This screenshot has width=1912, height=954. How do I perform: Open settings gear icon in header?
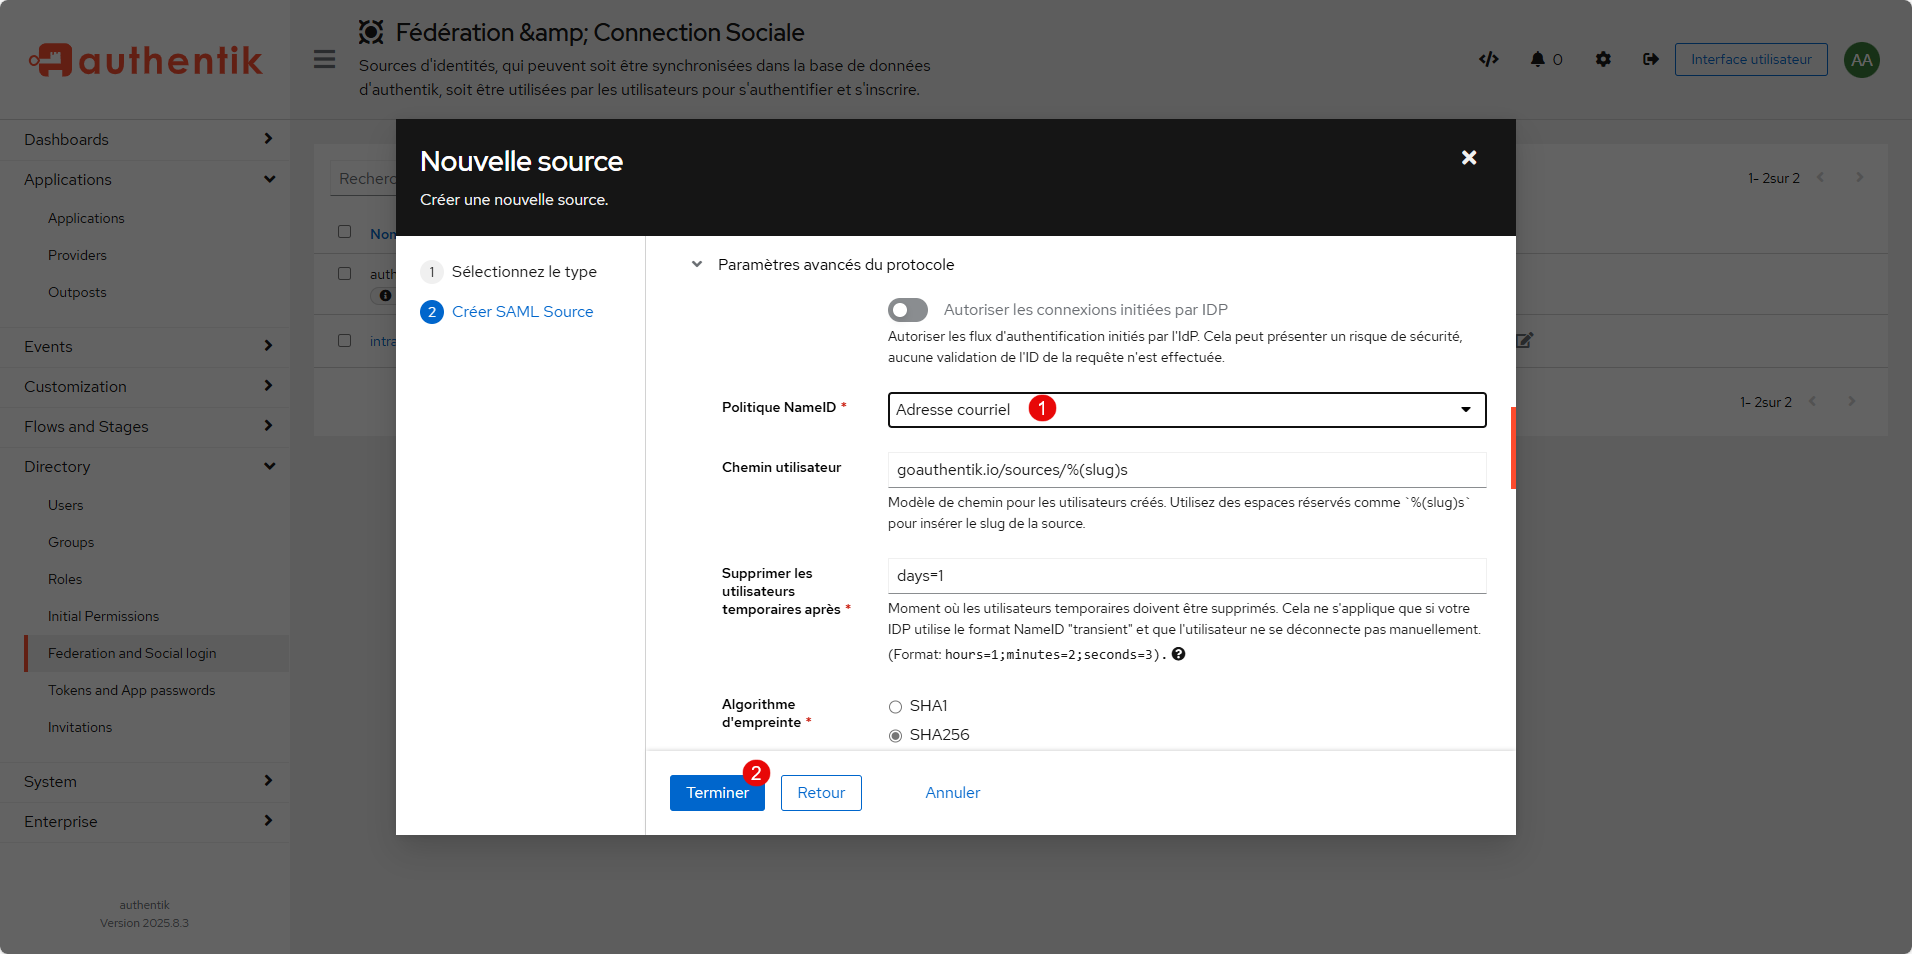[x=1603, y=59]
